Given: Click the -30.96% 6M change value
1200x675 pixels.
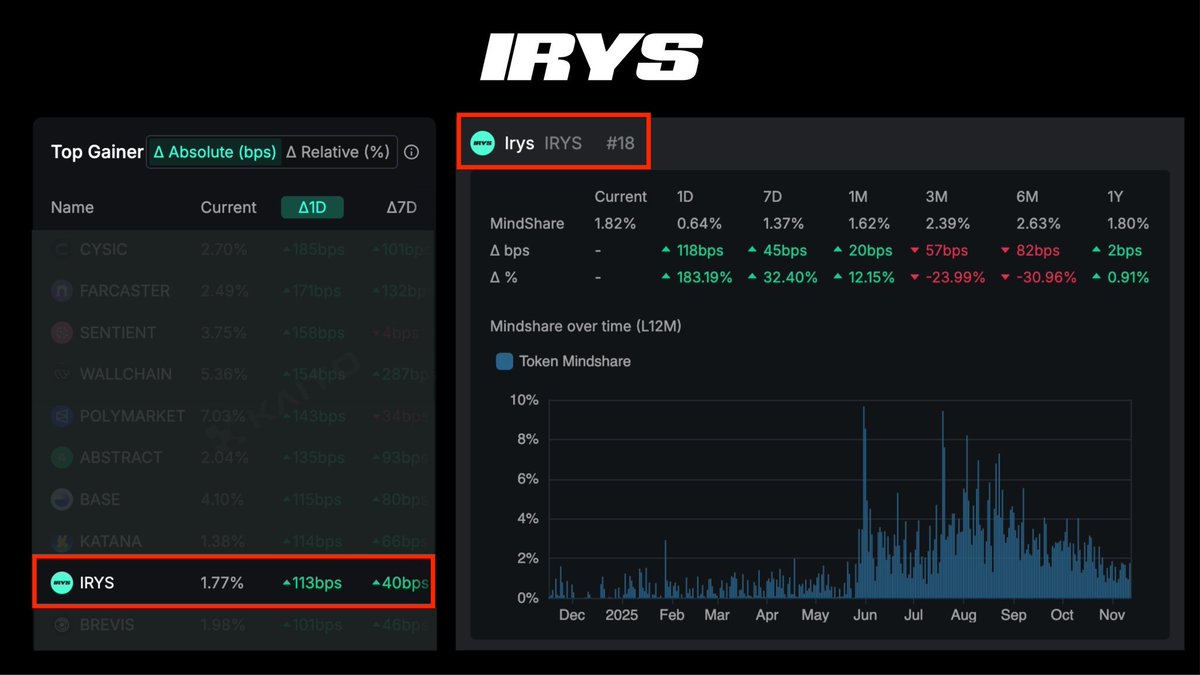Looking at the screenshot, I should click(x=1039, y=278).
